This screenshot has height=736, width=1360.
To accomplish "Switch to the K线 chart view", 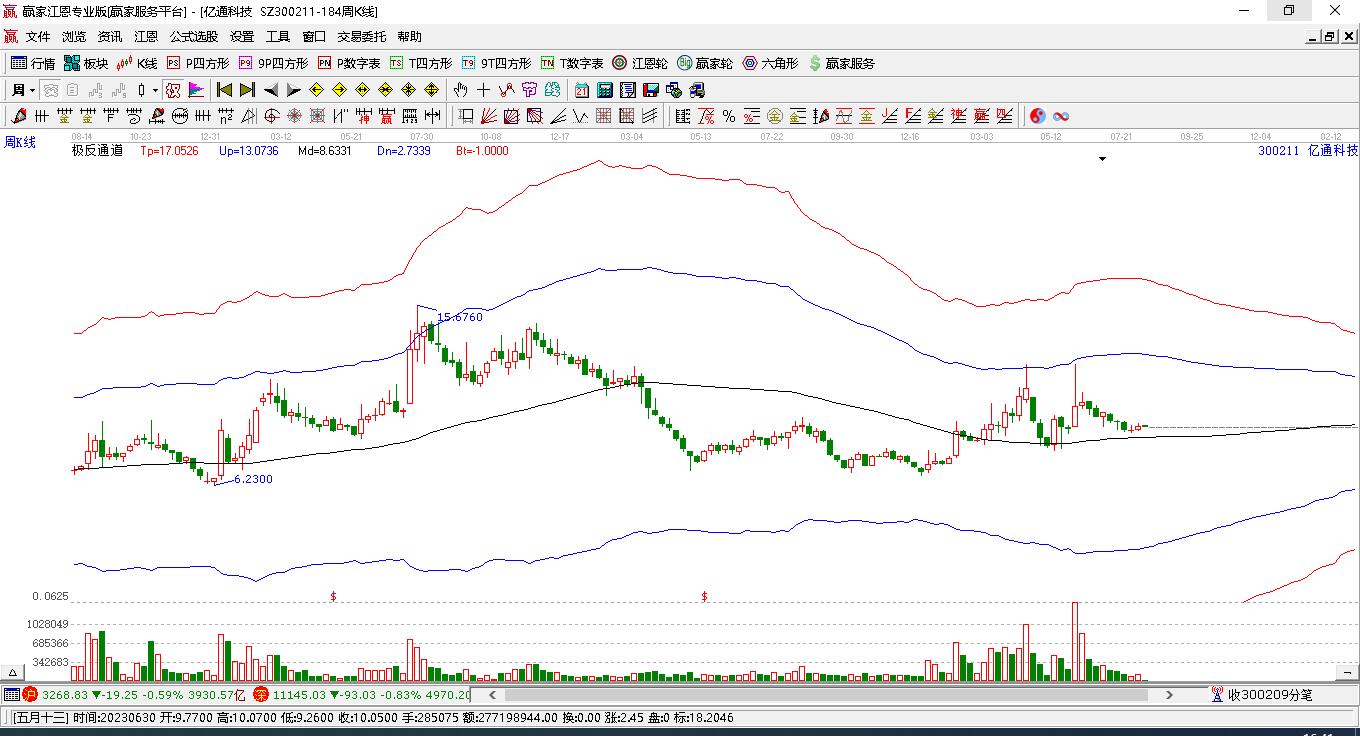I will coord(137,63).
